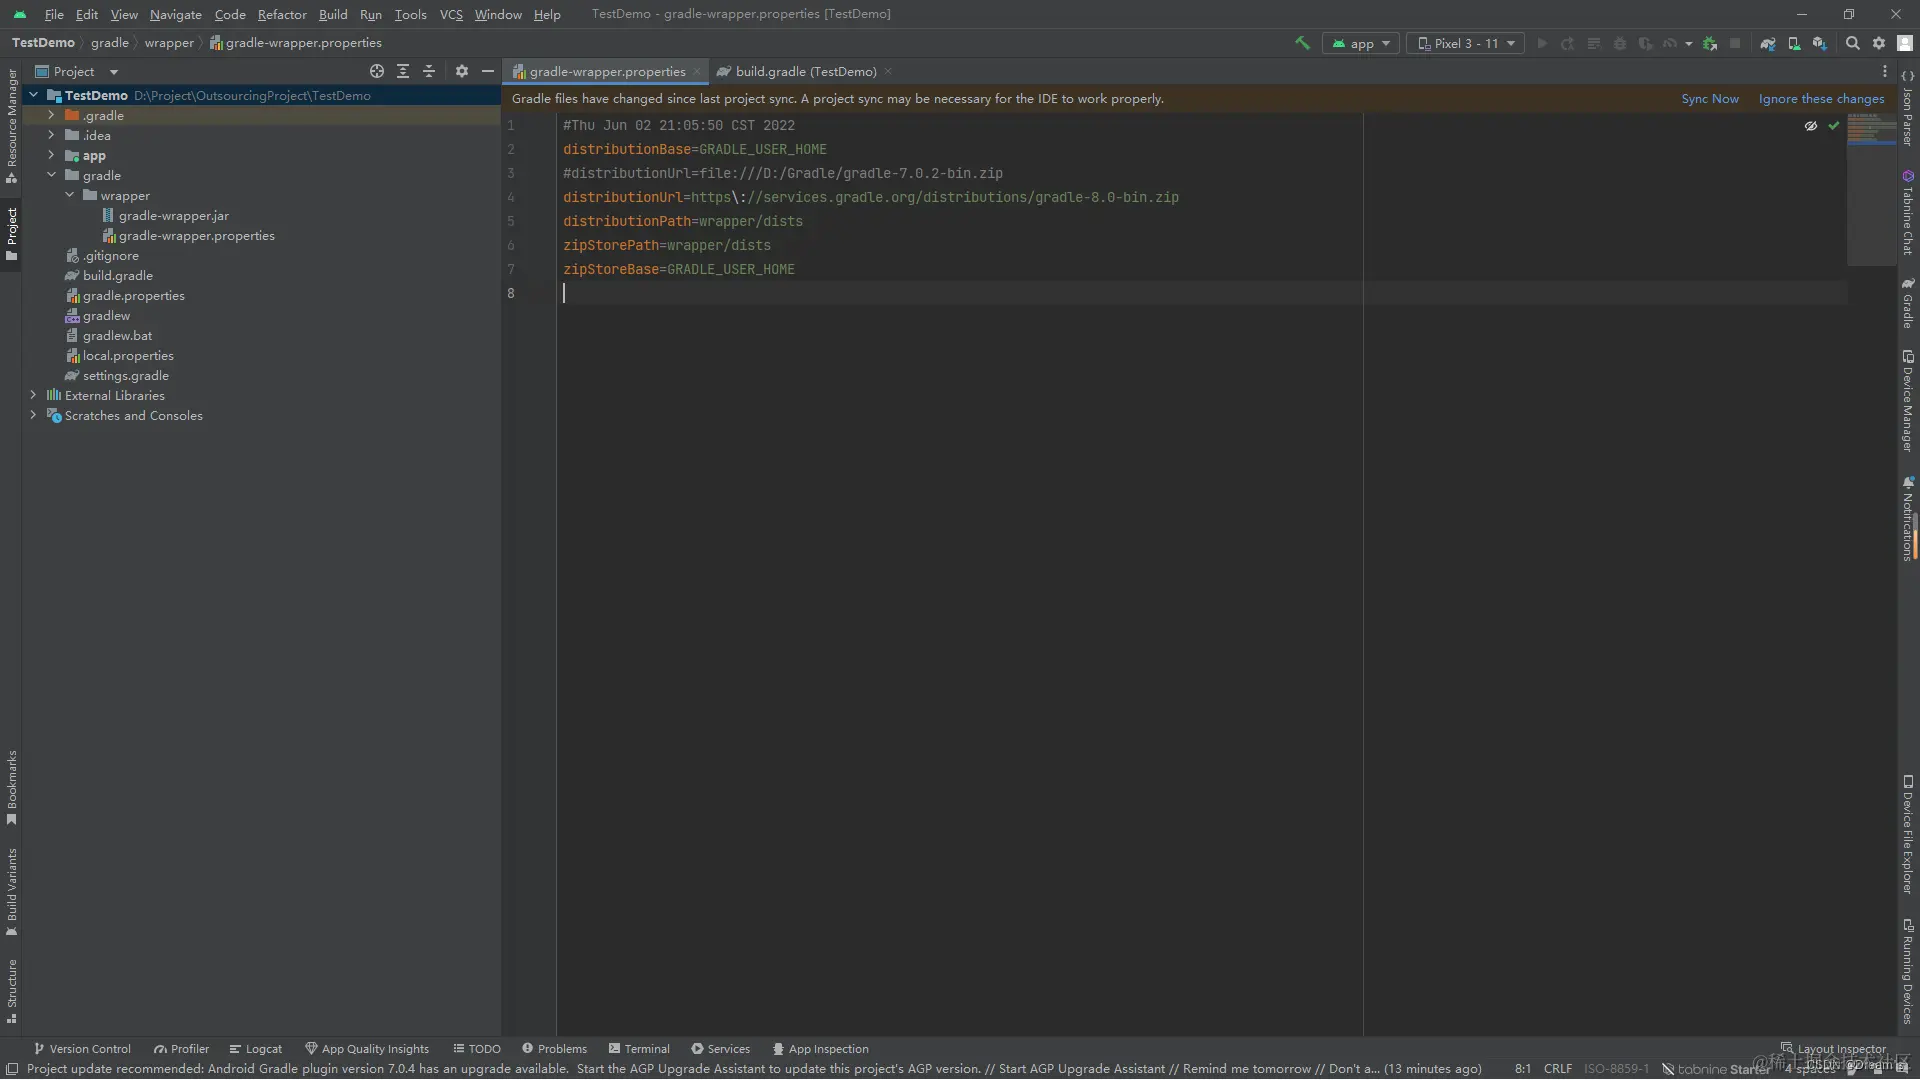The width and height of the screenshot is (1920, 1080).
Task: Open the Profiler tool window
Action: coord(181,1049)
